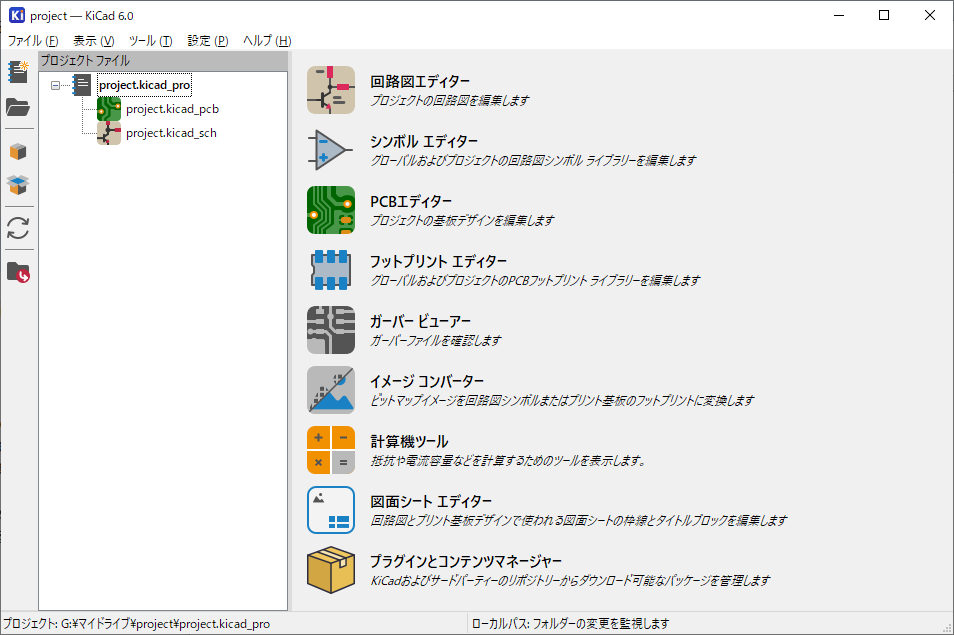The width and height of the screenshot is (954, 635).
Task: Launch the 計算機ツール calculator
Action: [331, 450]
